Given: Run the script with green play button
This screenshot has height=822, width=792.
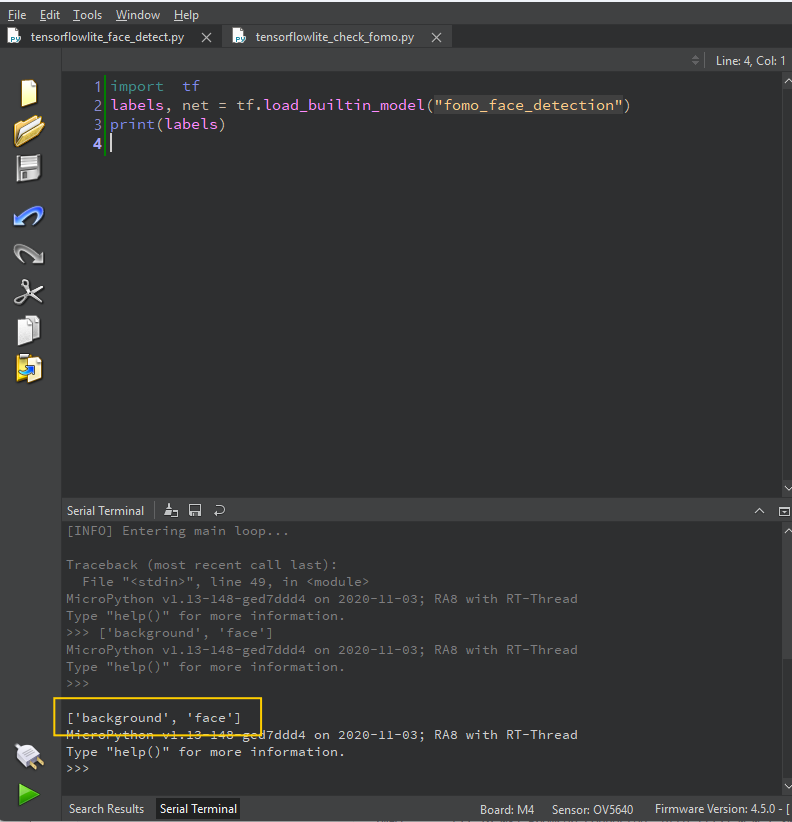Looking at the screenshot, I should click(29, 794).
